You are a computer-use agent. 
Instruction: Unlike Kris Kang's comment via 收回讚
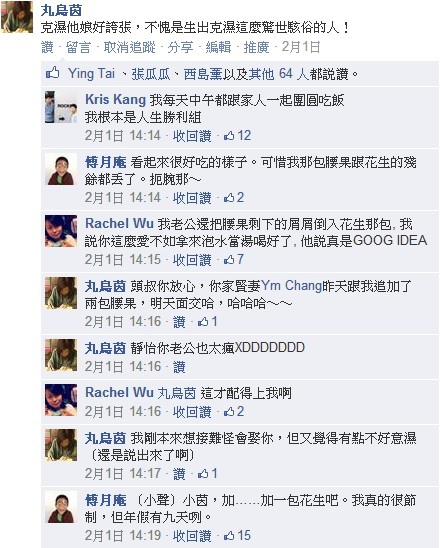192,136
